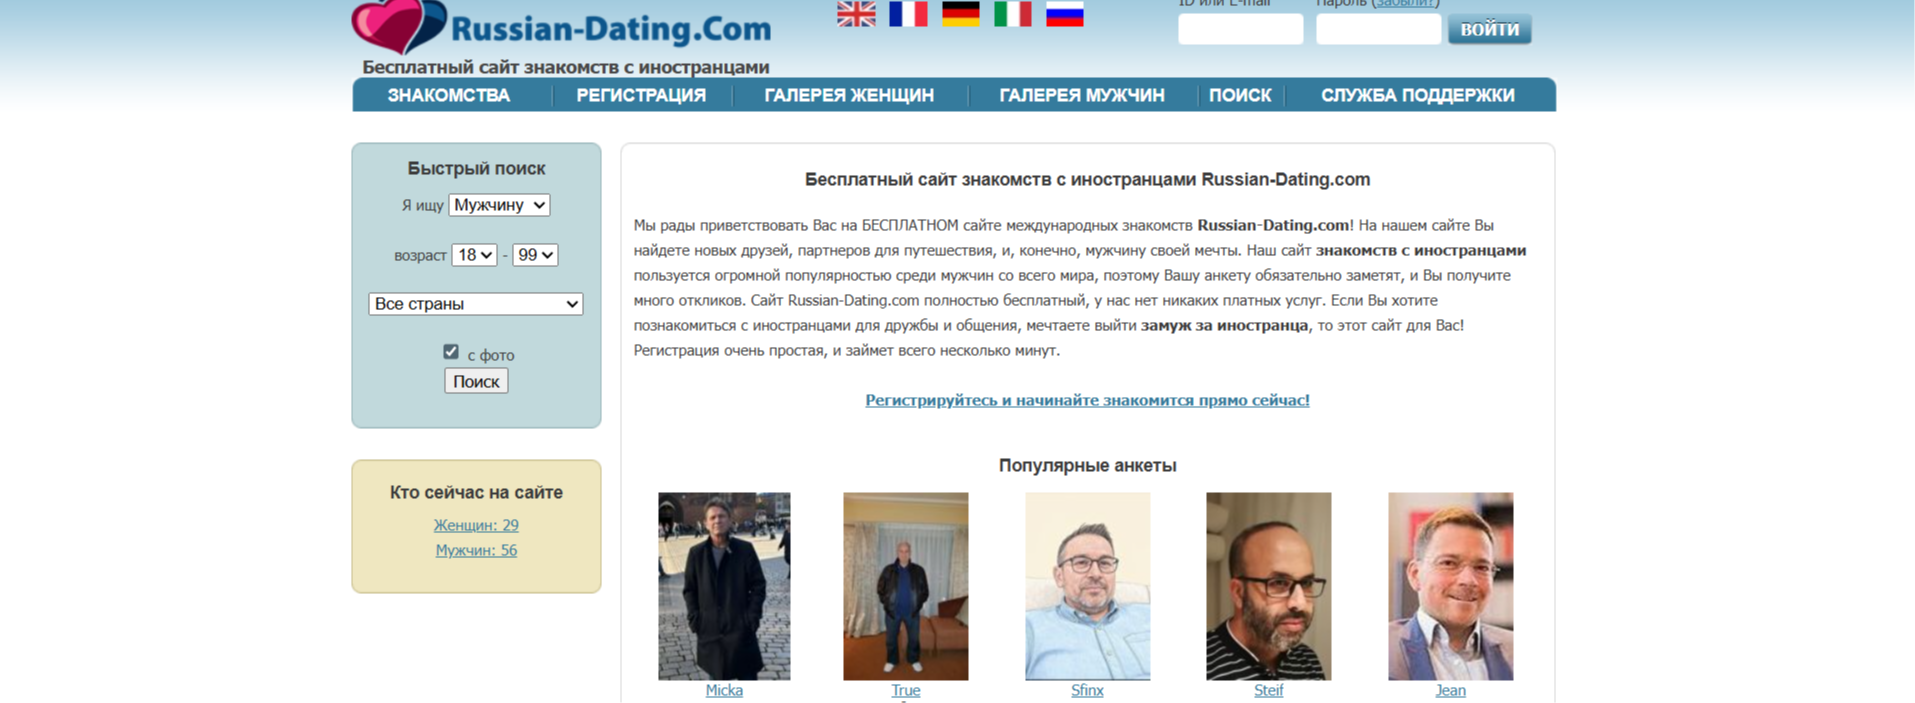Click the ВОЙТИ login button
Image resolution: width=1915 pixels, height=703 pixels.
tap(1489, 29)
